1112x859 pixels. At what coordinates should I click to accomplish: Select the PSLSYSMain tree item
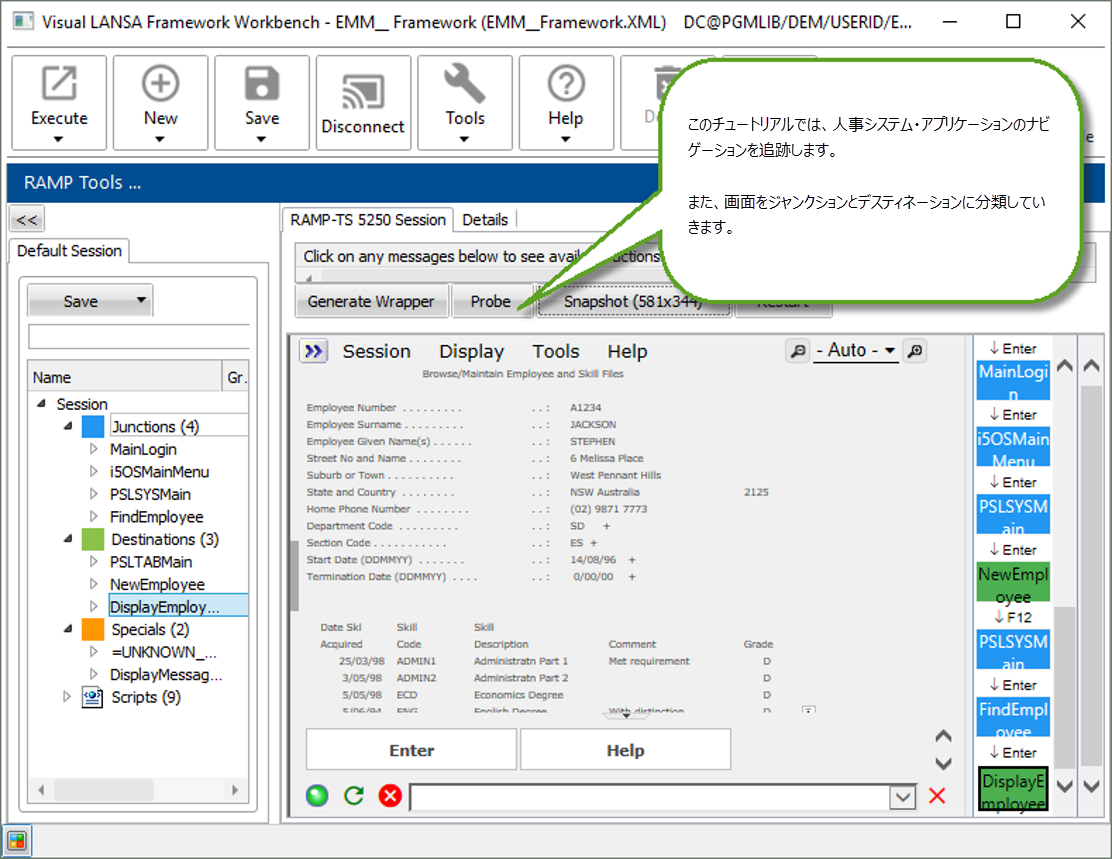tap(150, 494)
